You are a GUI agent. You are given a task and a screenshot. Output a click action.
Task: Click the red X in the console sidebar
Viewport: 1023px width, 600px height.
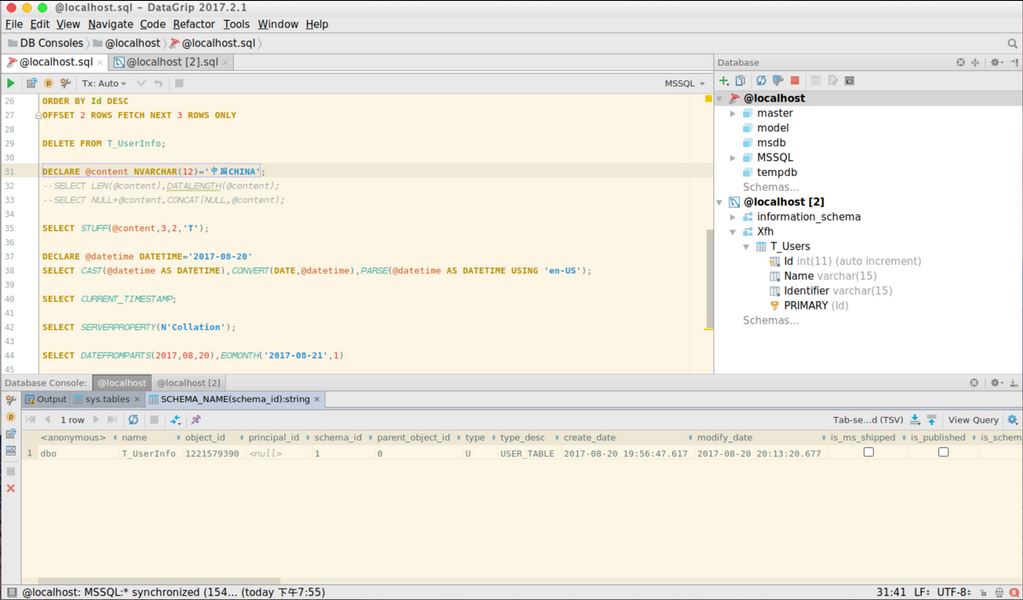click(11, 488)
